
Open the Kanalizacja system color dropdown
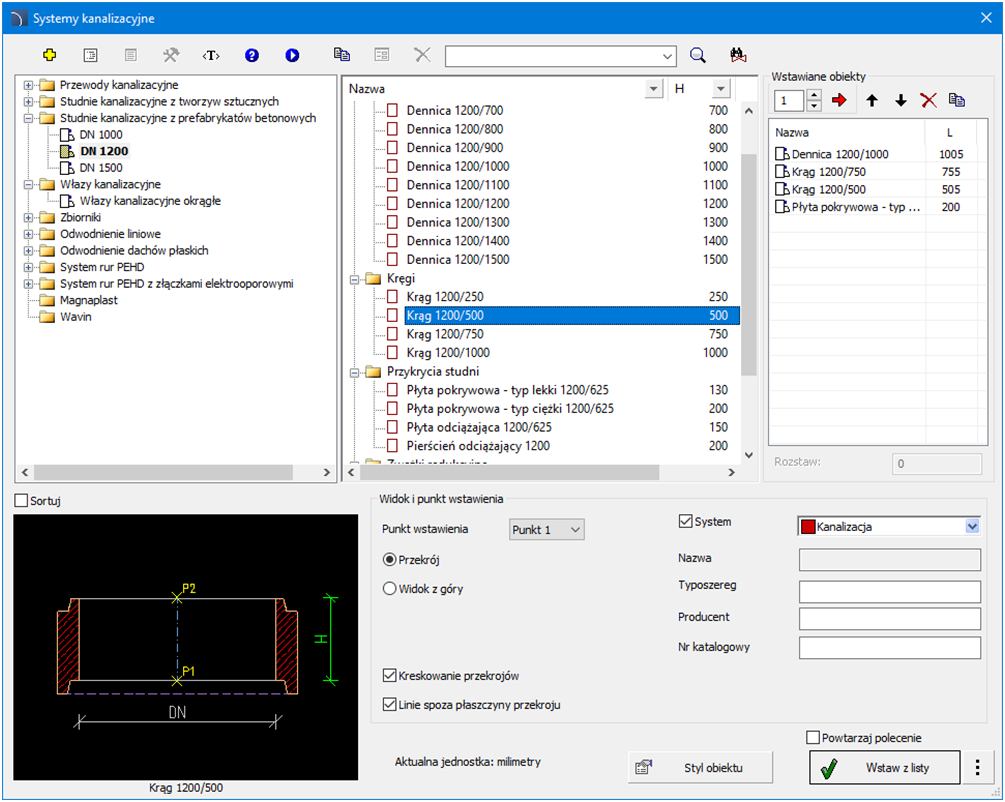(x=971, y=526)
